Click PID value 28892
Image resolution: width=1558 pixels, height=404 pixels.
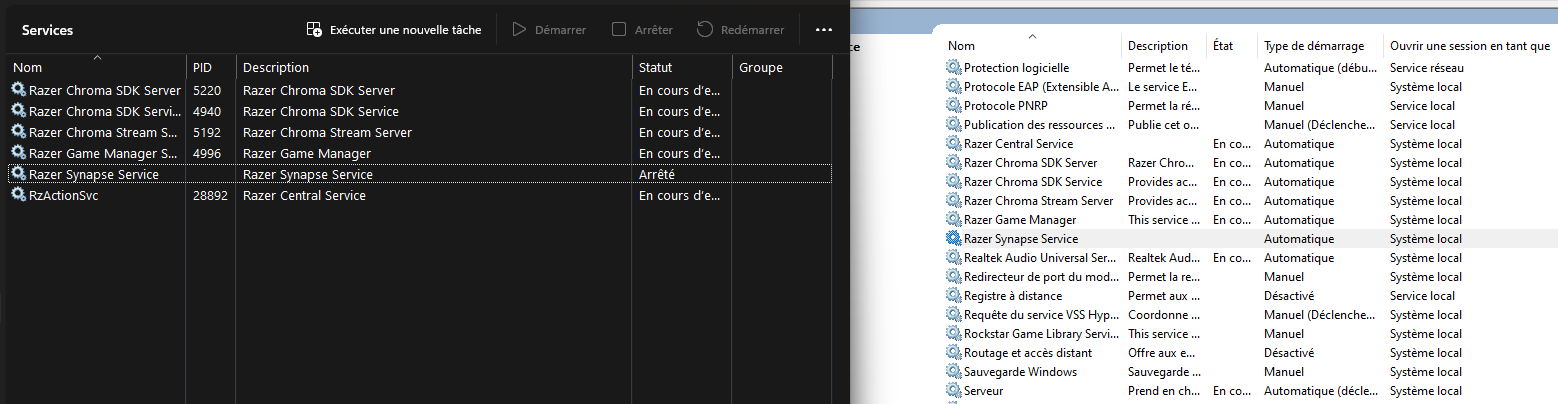[x=210, y=195]
